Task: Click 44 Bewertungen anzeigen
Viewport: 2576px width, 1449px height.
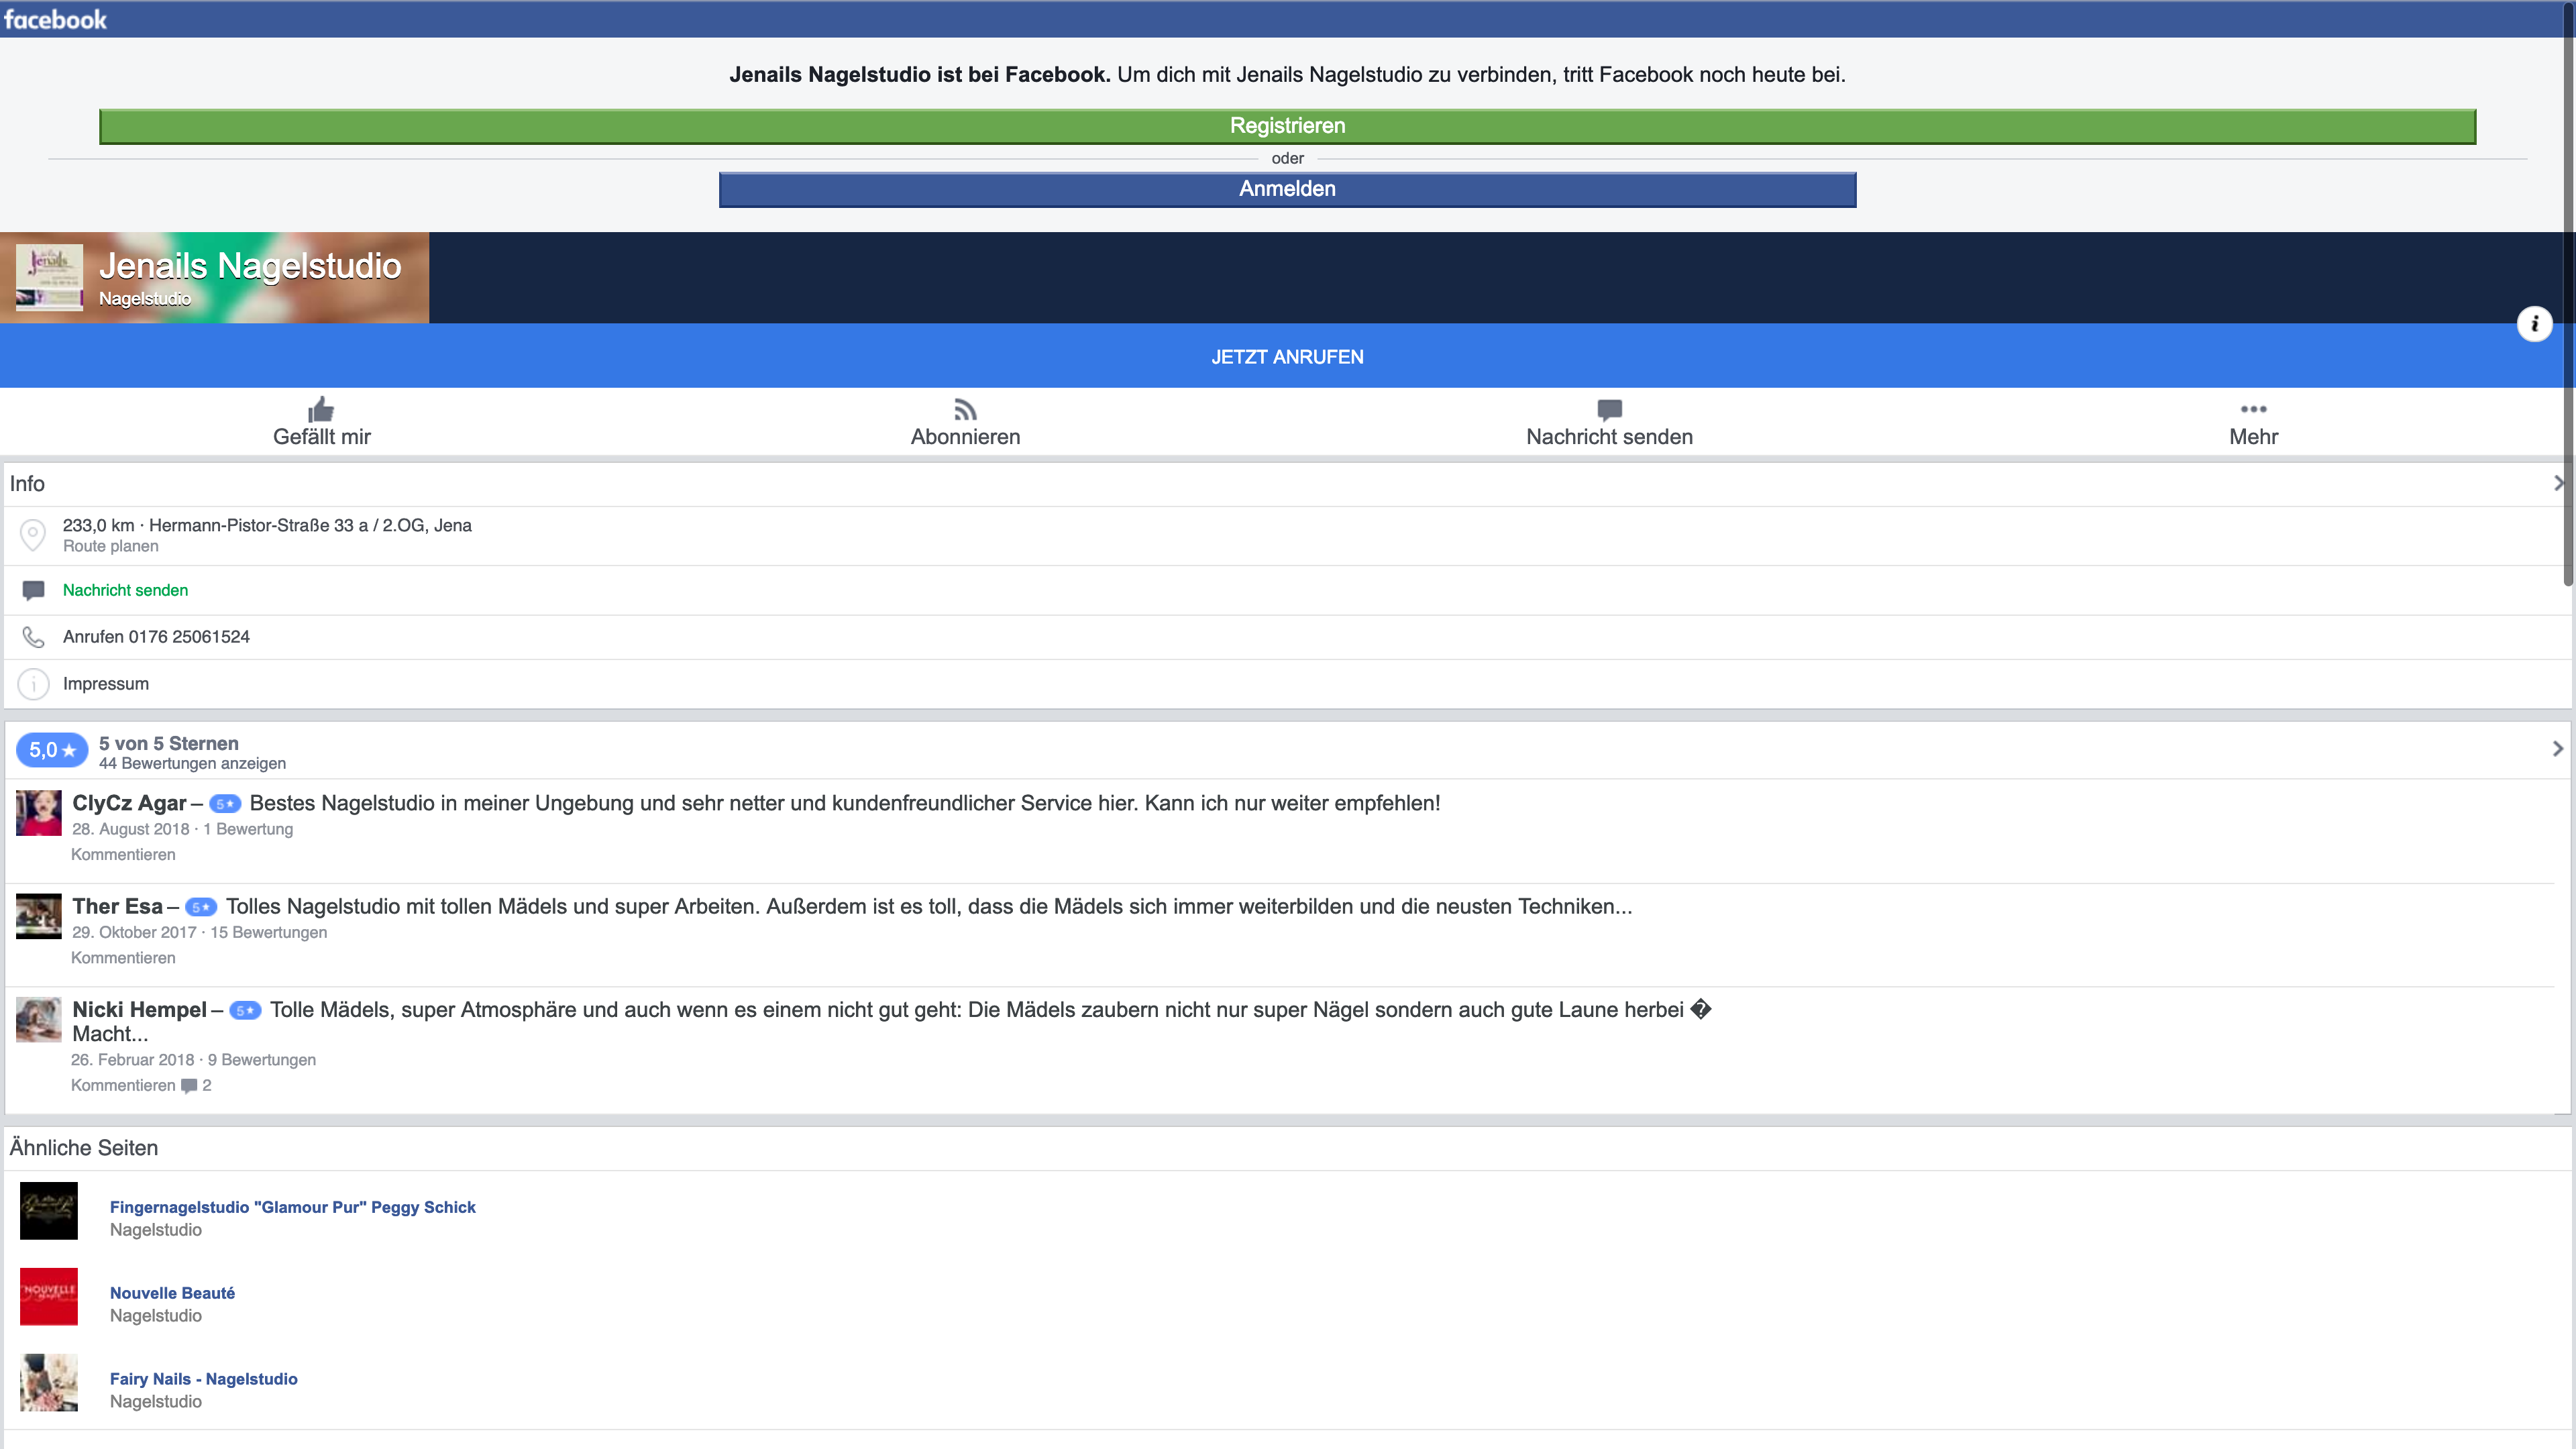Action: (x=192, y=764)
